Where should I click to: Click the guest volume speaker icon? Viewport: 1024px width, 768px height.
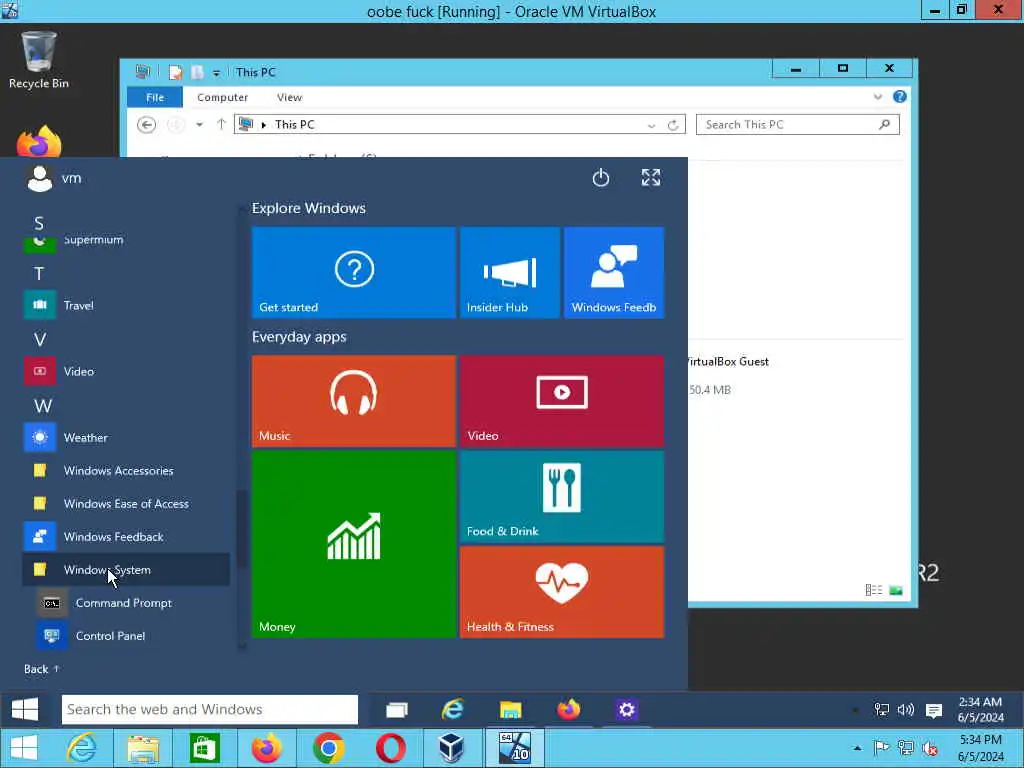tap(906, 710)
